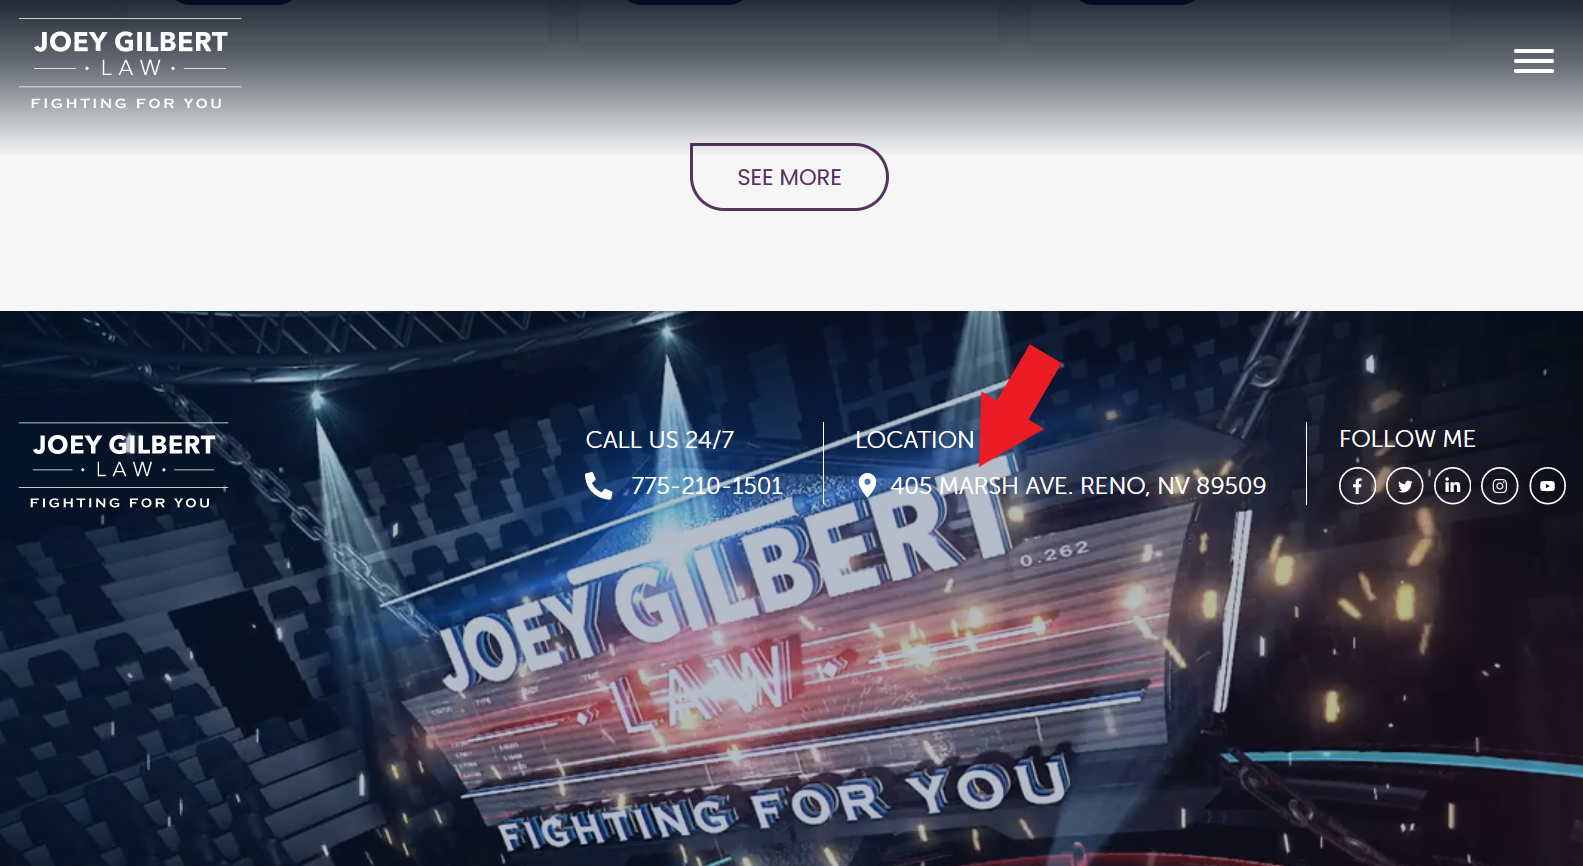The image size is (1583, 866).
Task: Select the CALL US 24/7 heading
Action: pos(660,440)
